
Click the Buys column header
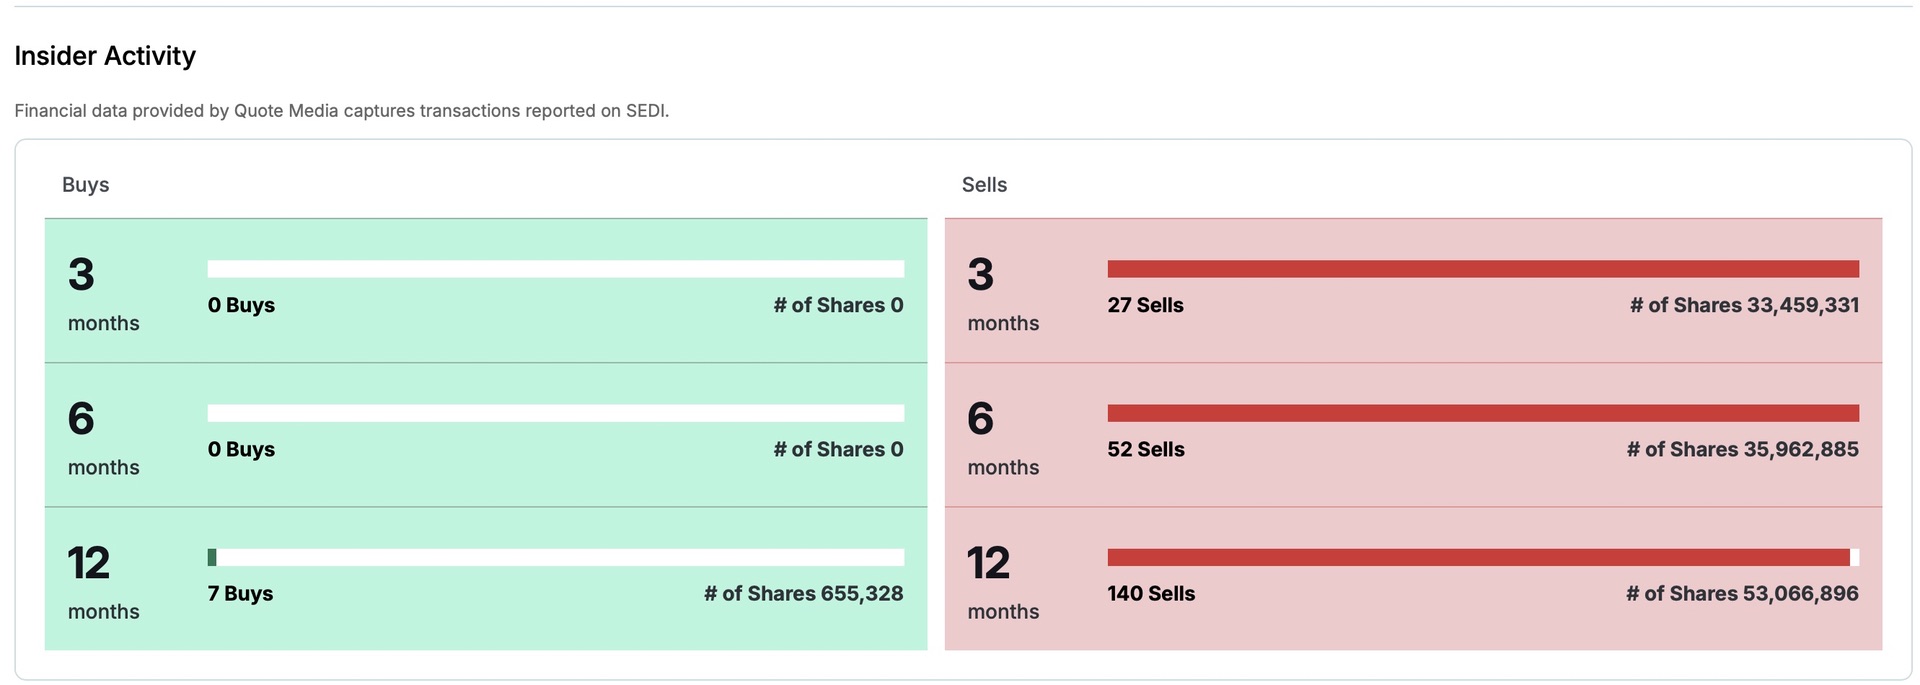tap(86, 185)
